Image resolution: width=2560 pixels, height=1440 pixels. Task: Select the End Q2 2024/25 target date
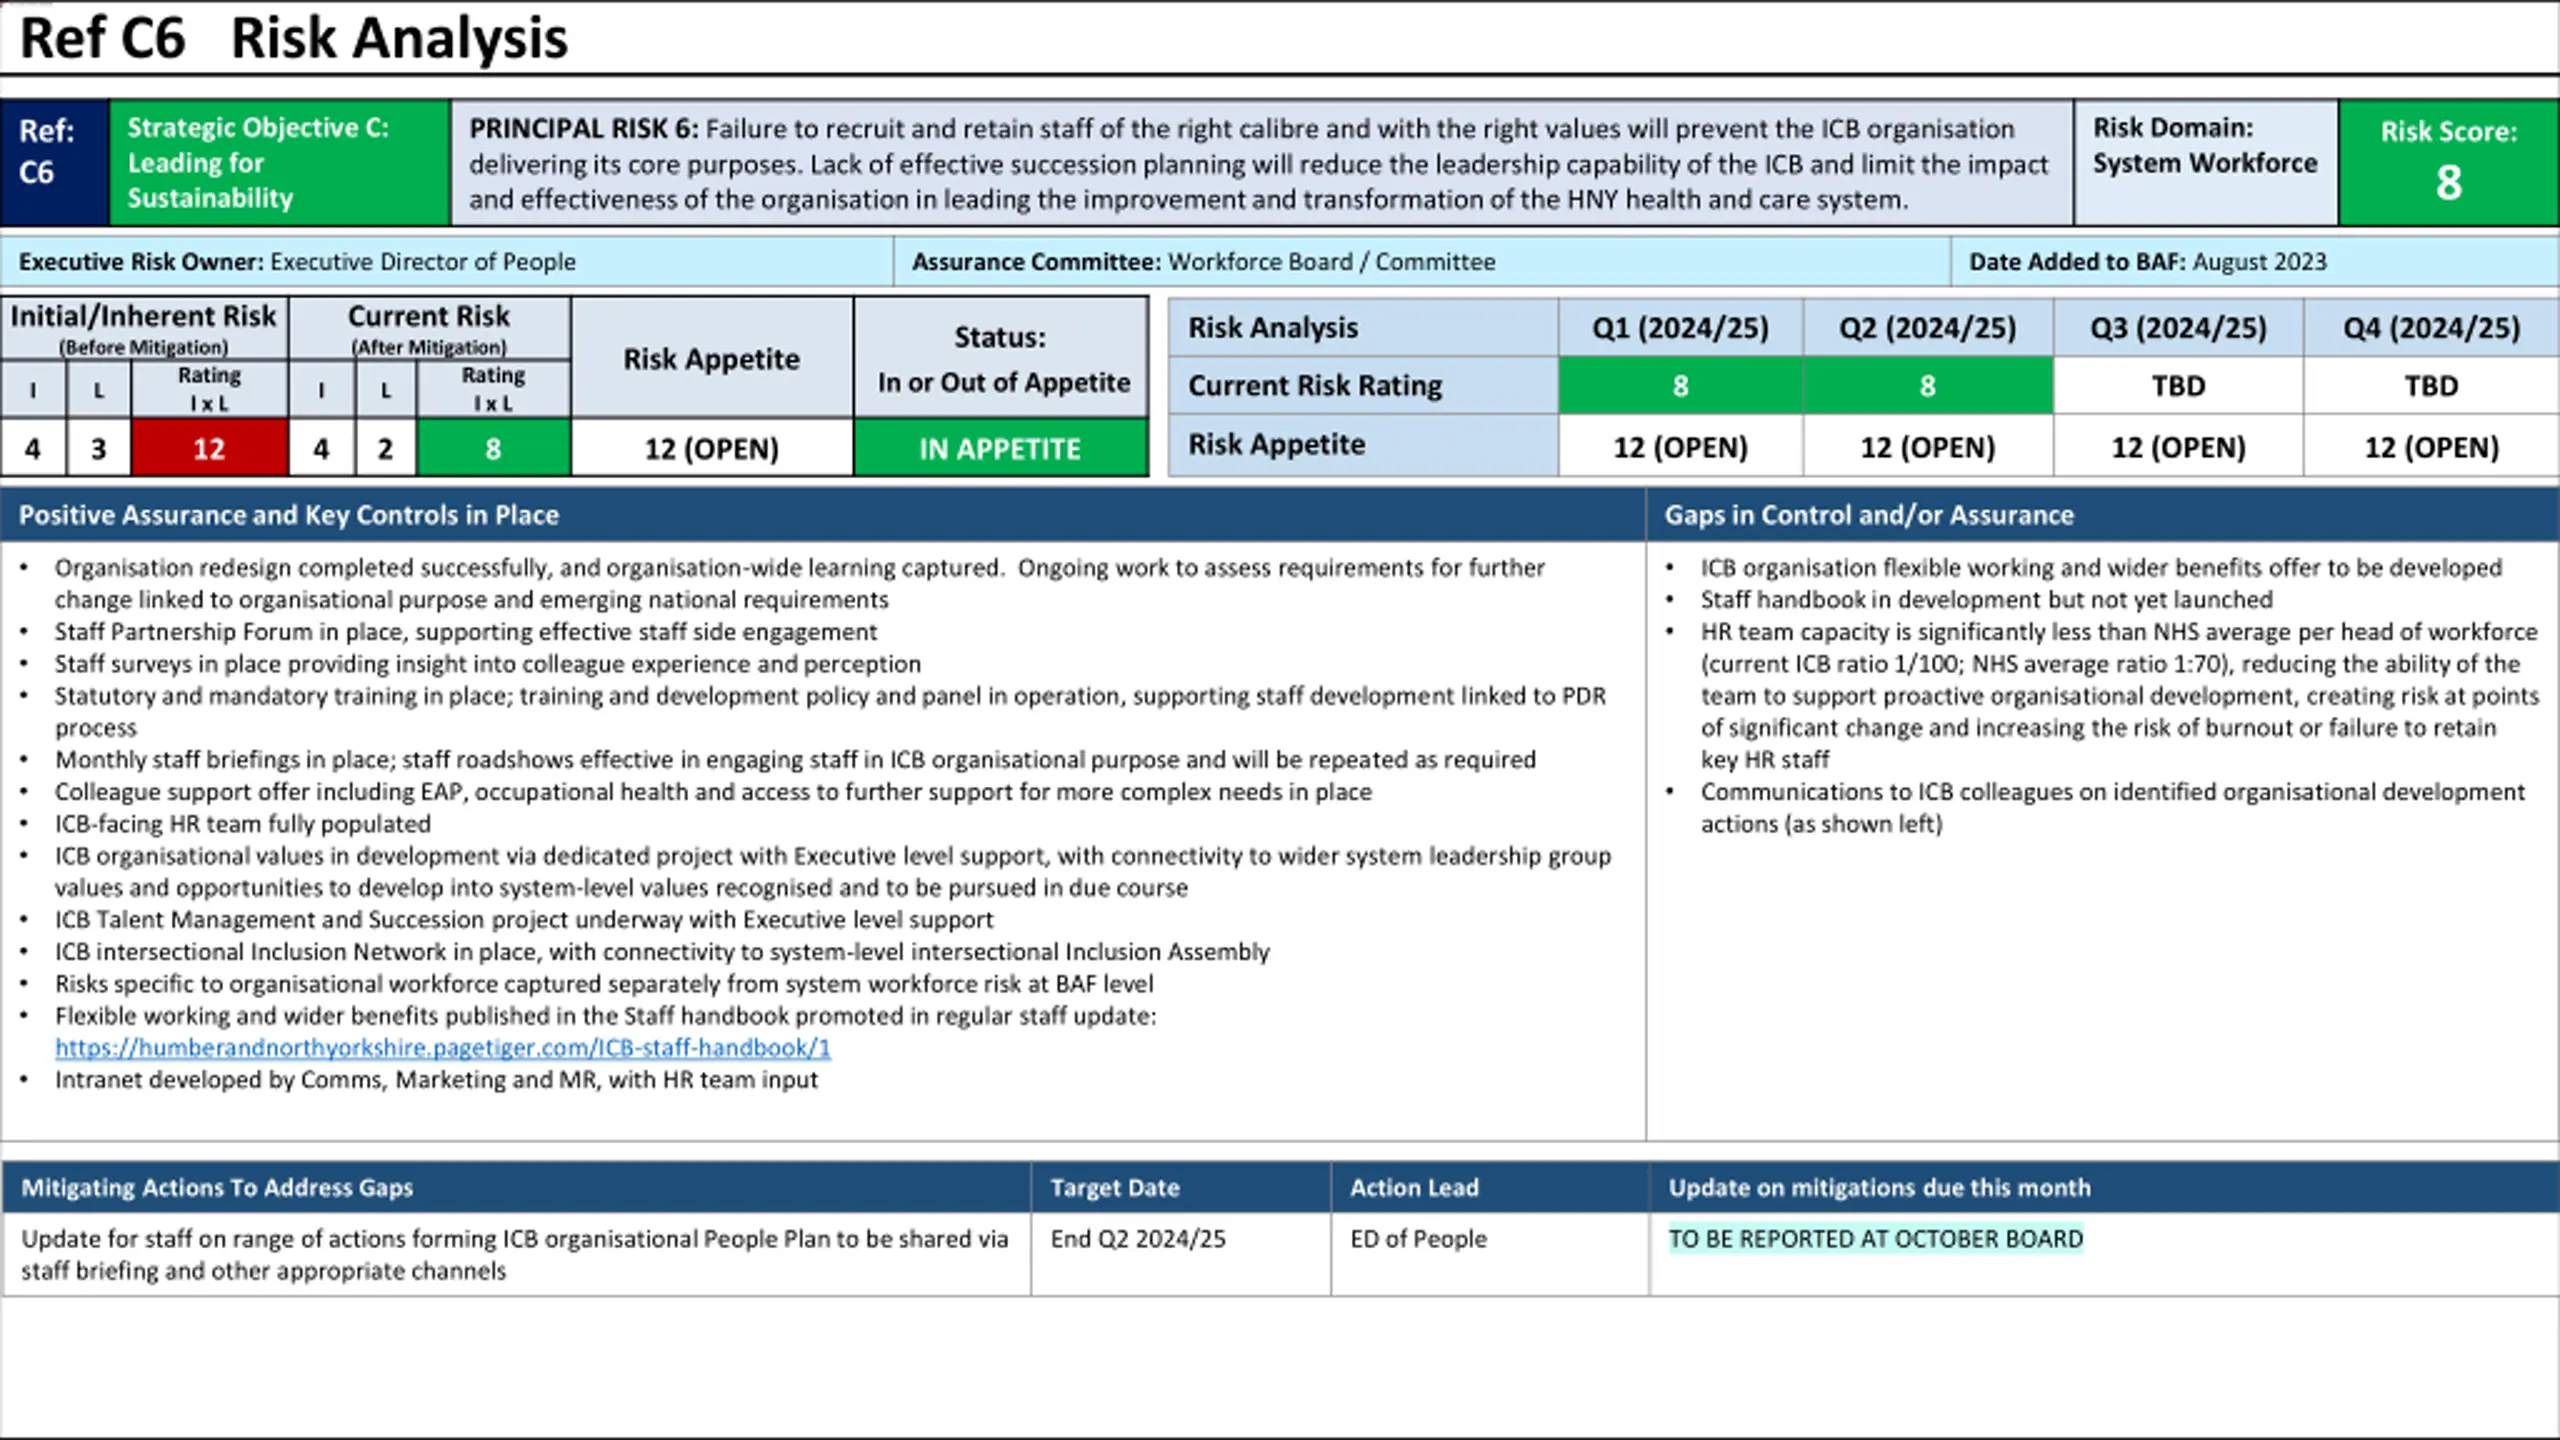pos(1138,1238)
